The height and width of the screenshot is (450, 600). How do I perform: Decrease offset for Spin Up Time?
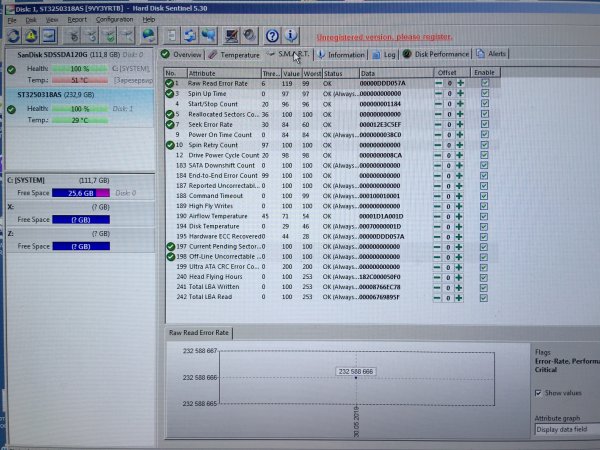point(439,94)
